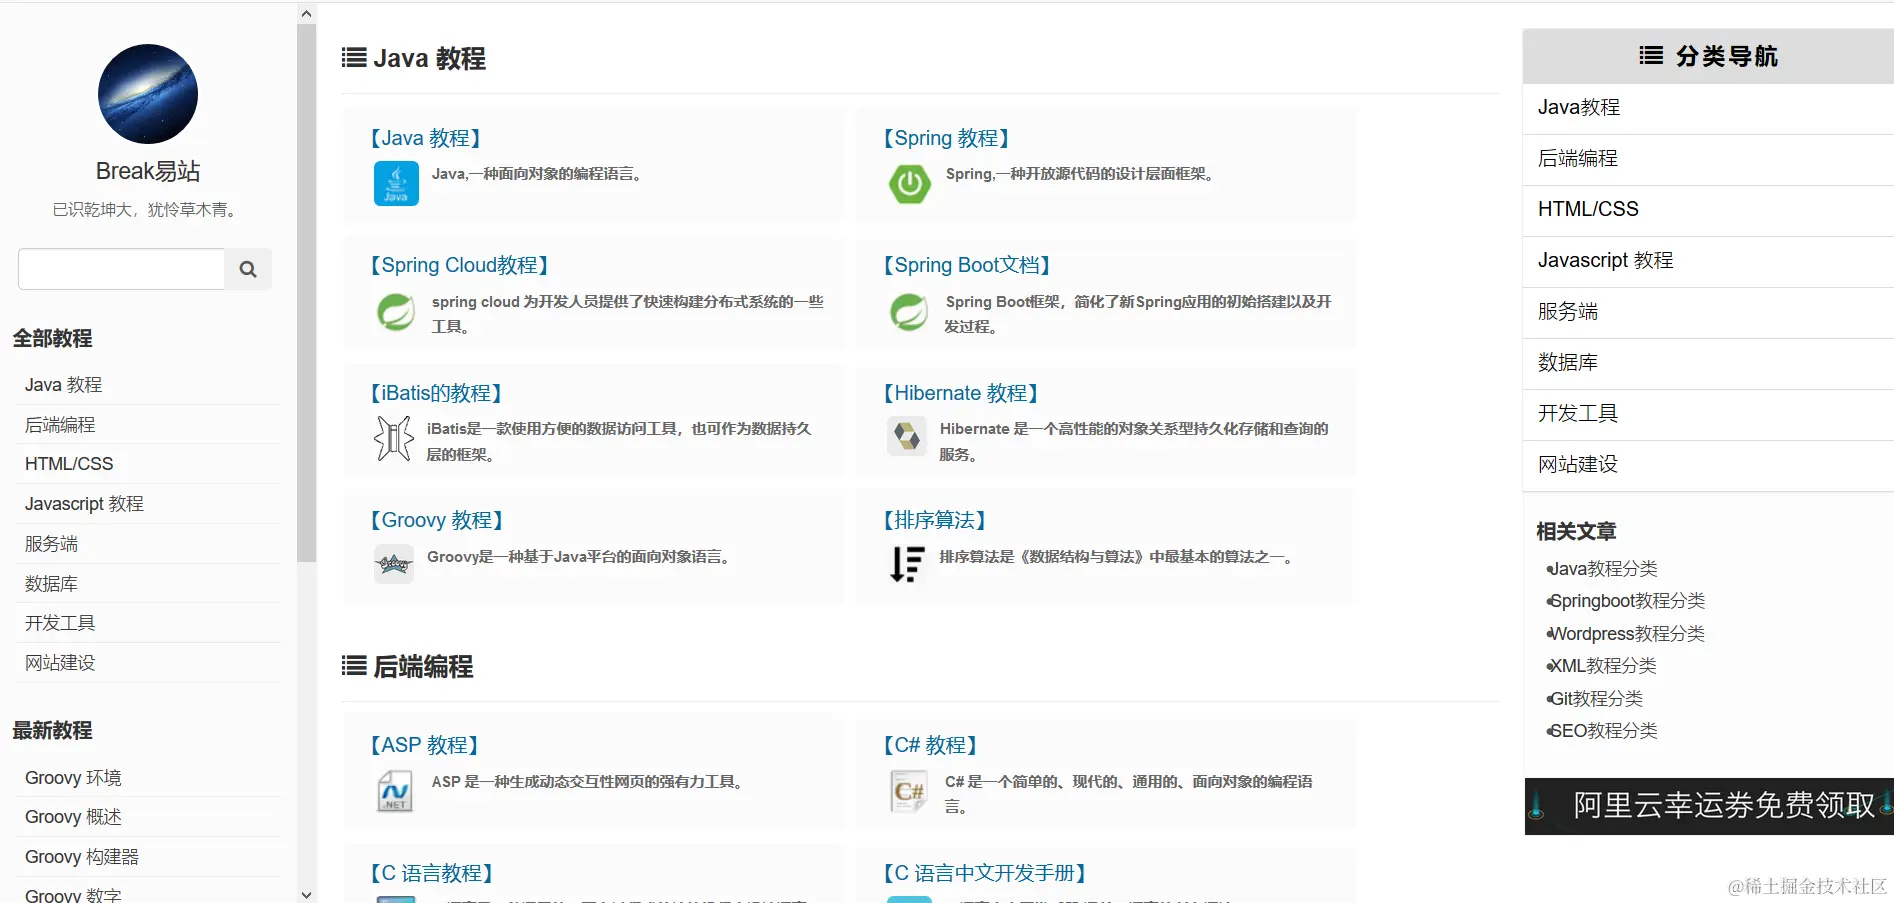Click the Groovy star logo icon

pos(394,564)
